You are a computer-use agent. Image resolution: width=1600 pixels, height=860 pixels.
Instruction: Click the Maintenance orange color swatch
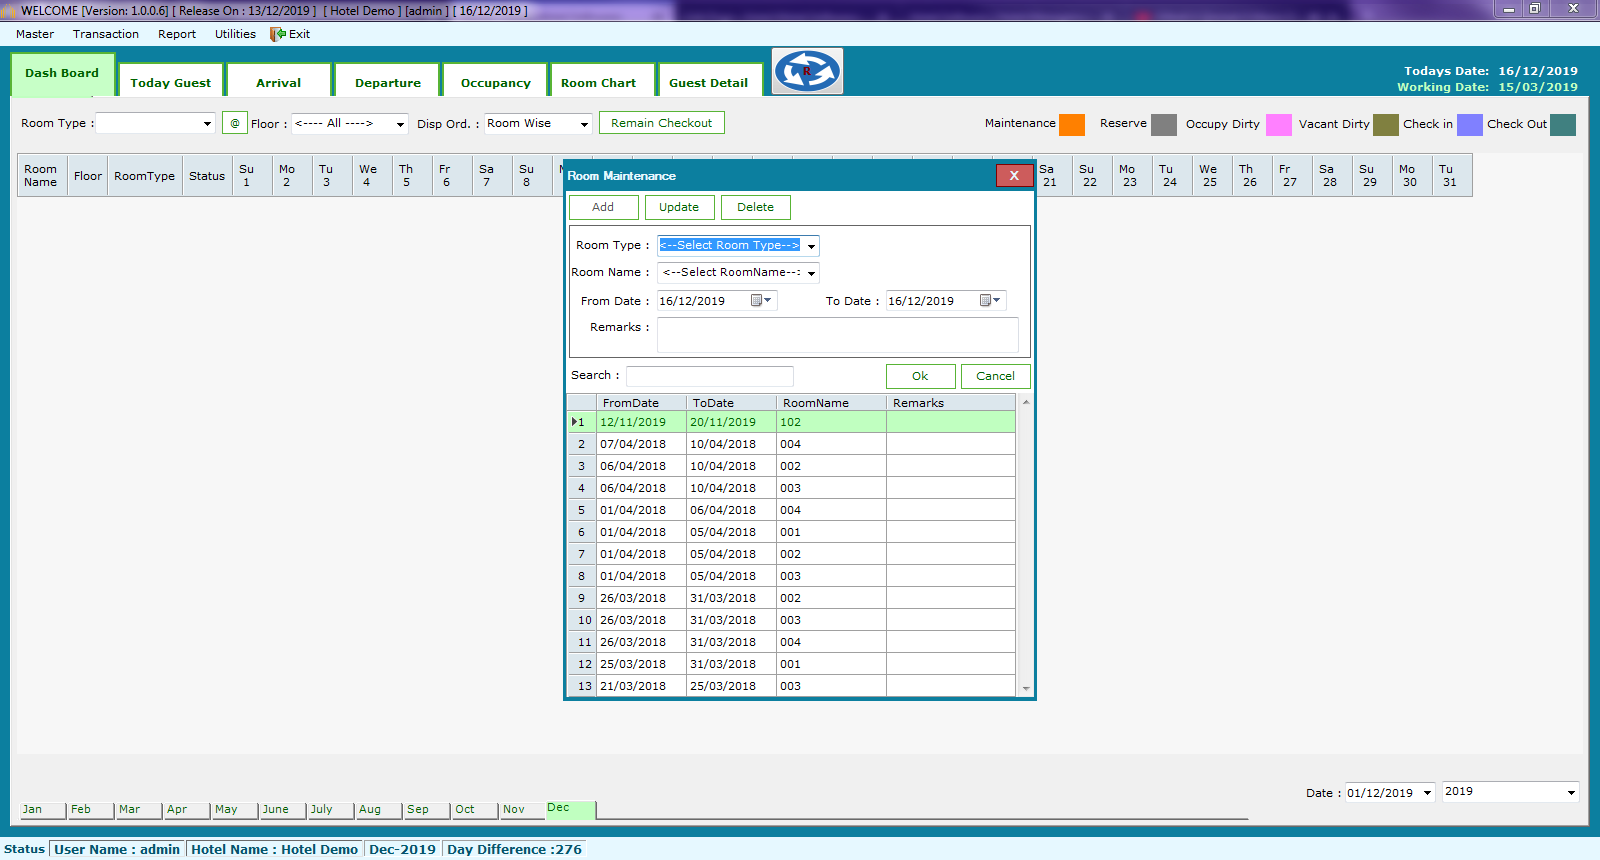1072,124
